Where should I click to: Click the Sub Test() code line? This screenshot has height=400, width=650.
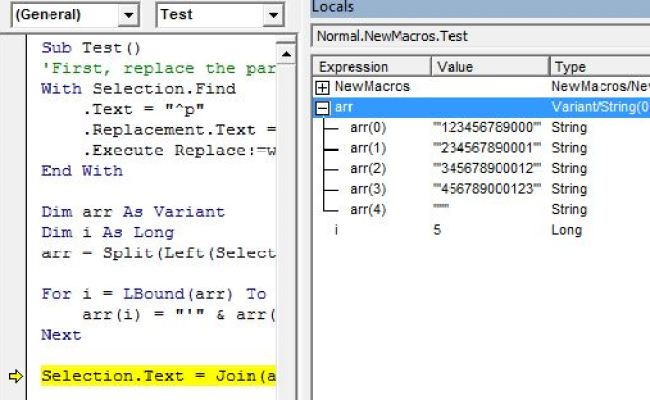[x=91, y=48]
